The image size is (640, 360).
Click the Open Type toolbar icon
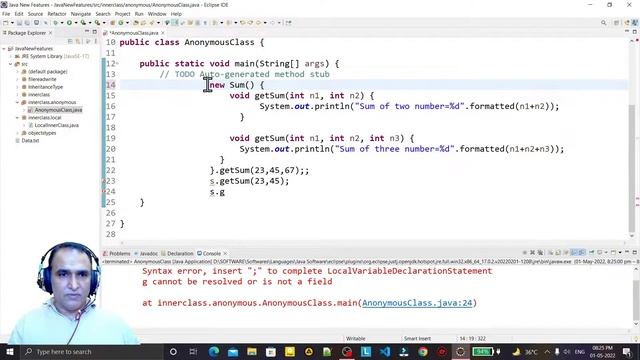[x=136, y=22]
